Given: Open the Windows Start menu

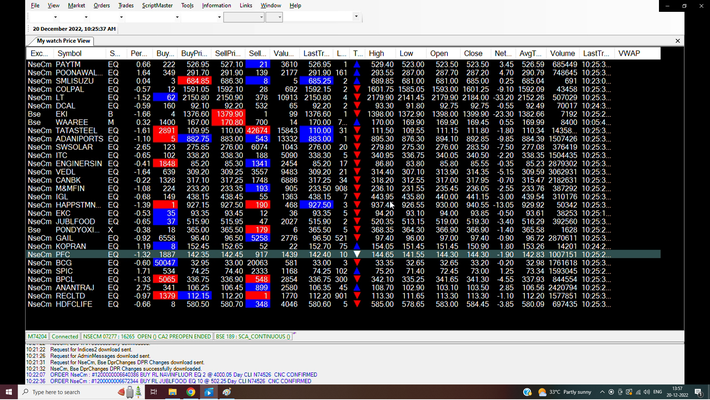Looking at the screenshot, I should click(9, 392).
